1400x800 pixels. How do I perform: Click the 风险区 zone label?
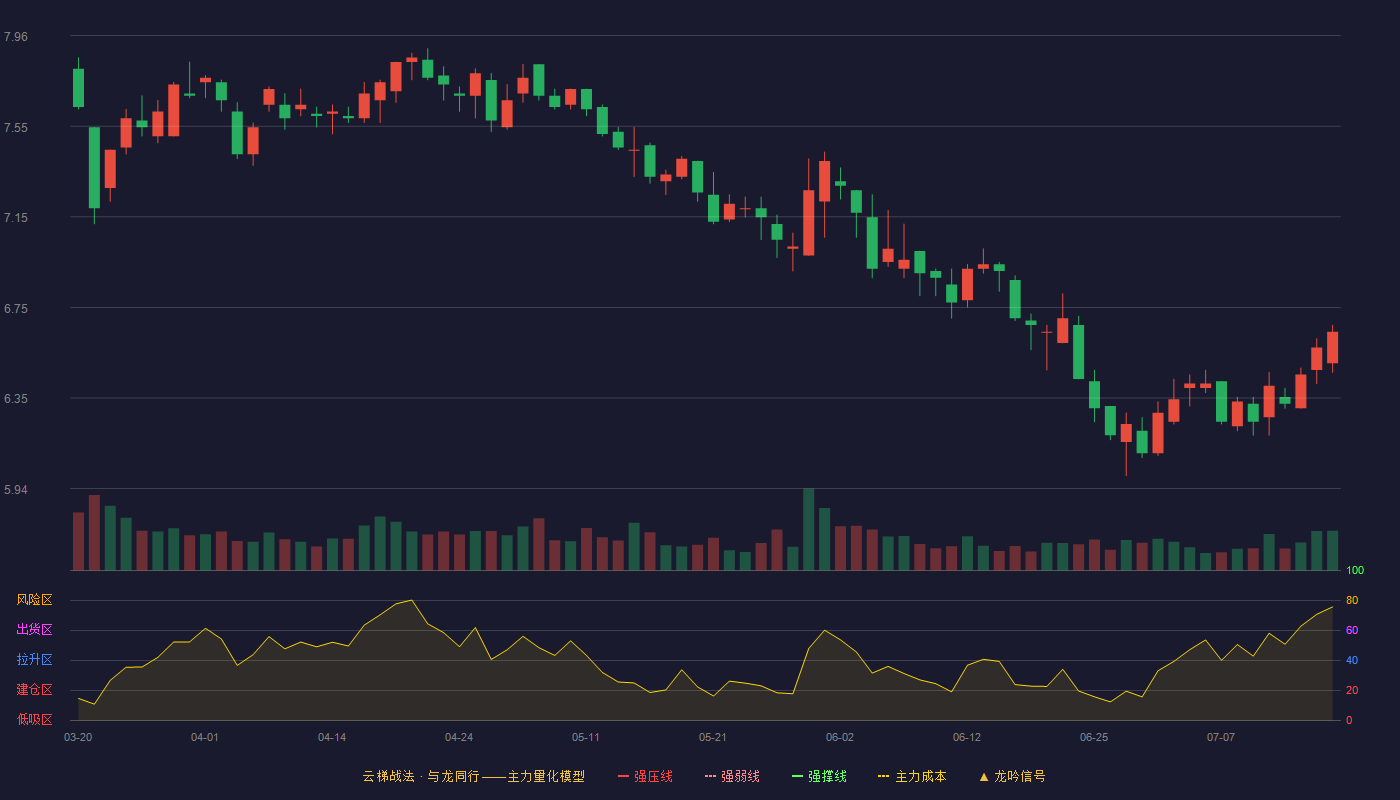34,600
